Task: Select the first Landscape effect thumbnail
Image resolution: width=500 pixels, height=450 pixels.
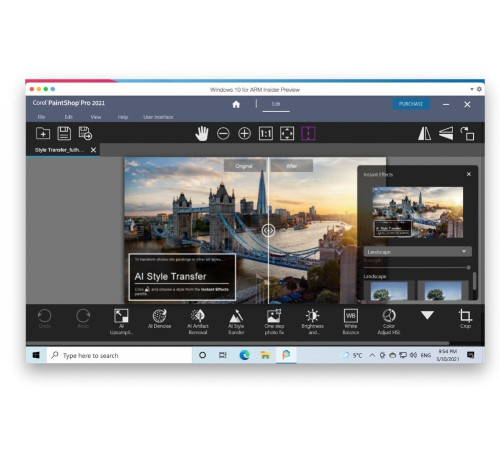Action: tap(389, 290)
